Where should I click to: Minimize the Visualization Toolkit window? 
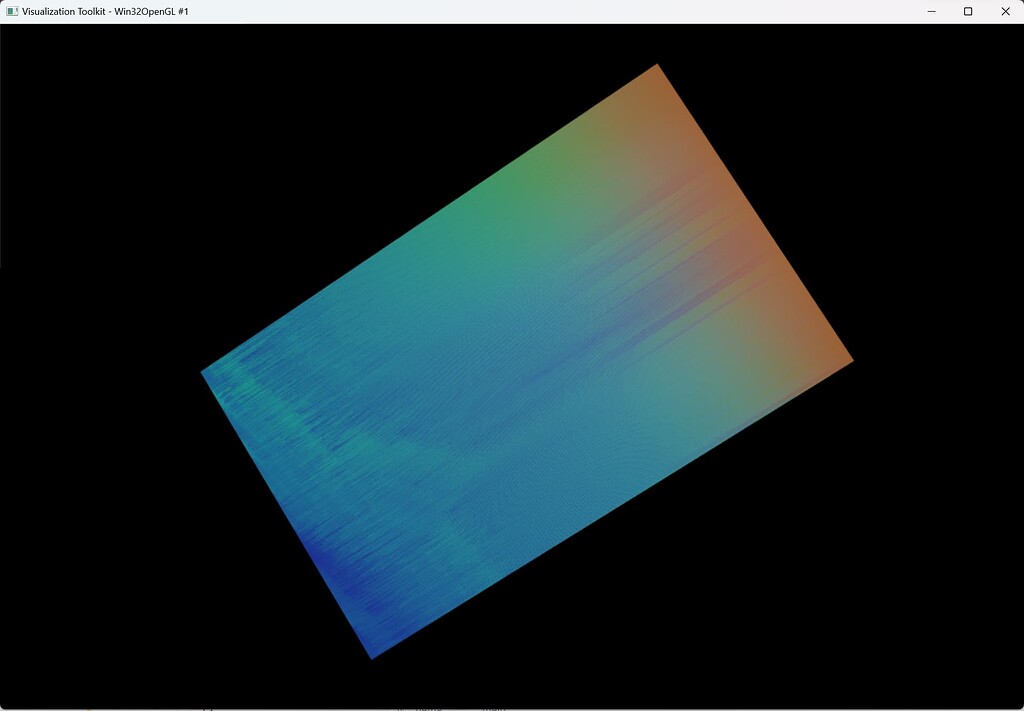[x=931, y=11]
